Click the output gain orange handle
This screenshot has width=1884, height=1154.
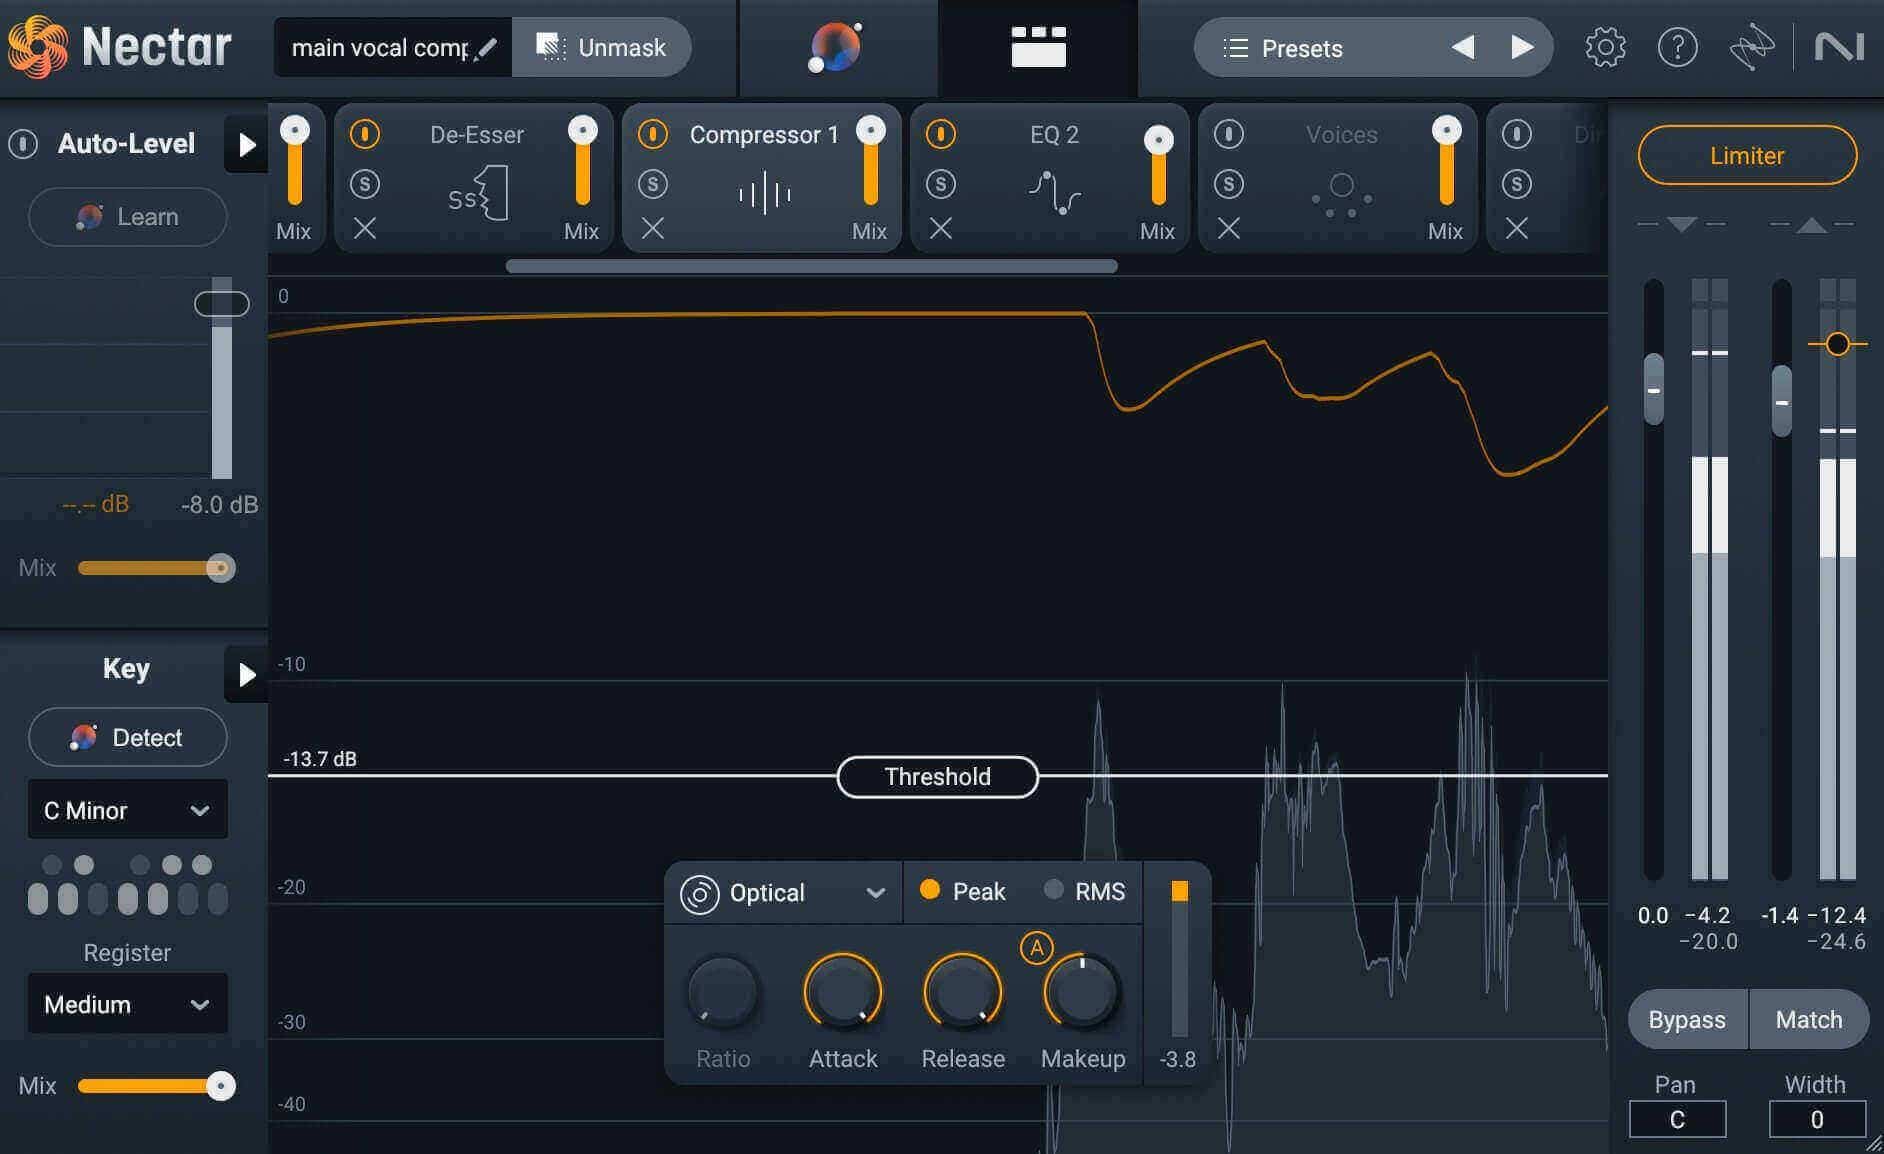(x=1837, y=344)
